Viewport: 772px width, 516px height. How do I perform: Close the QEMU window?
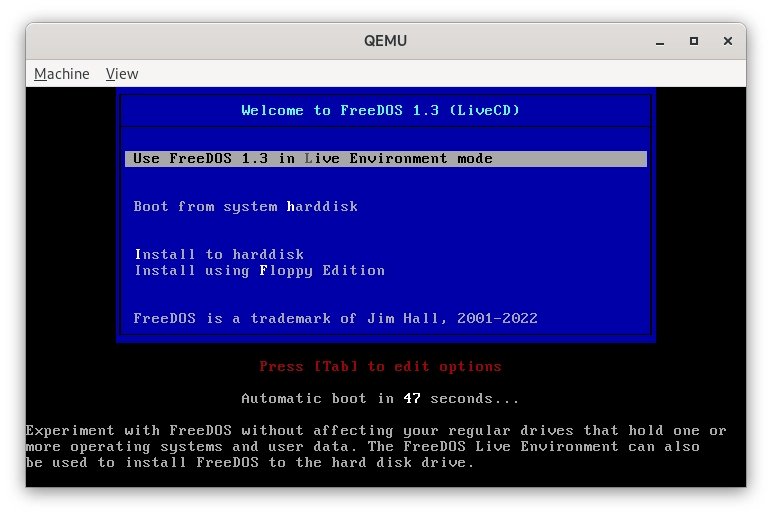pyautogui.click(x=728, y=41)
